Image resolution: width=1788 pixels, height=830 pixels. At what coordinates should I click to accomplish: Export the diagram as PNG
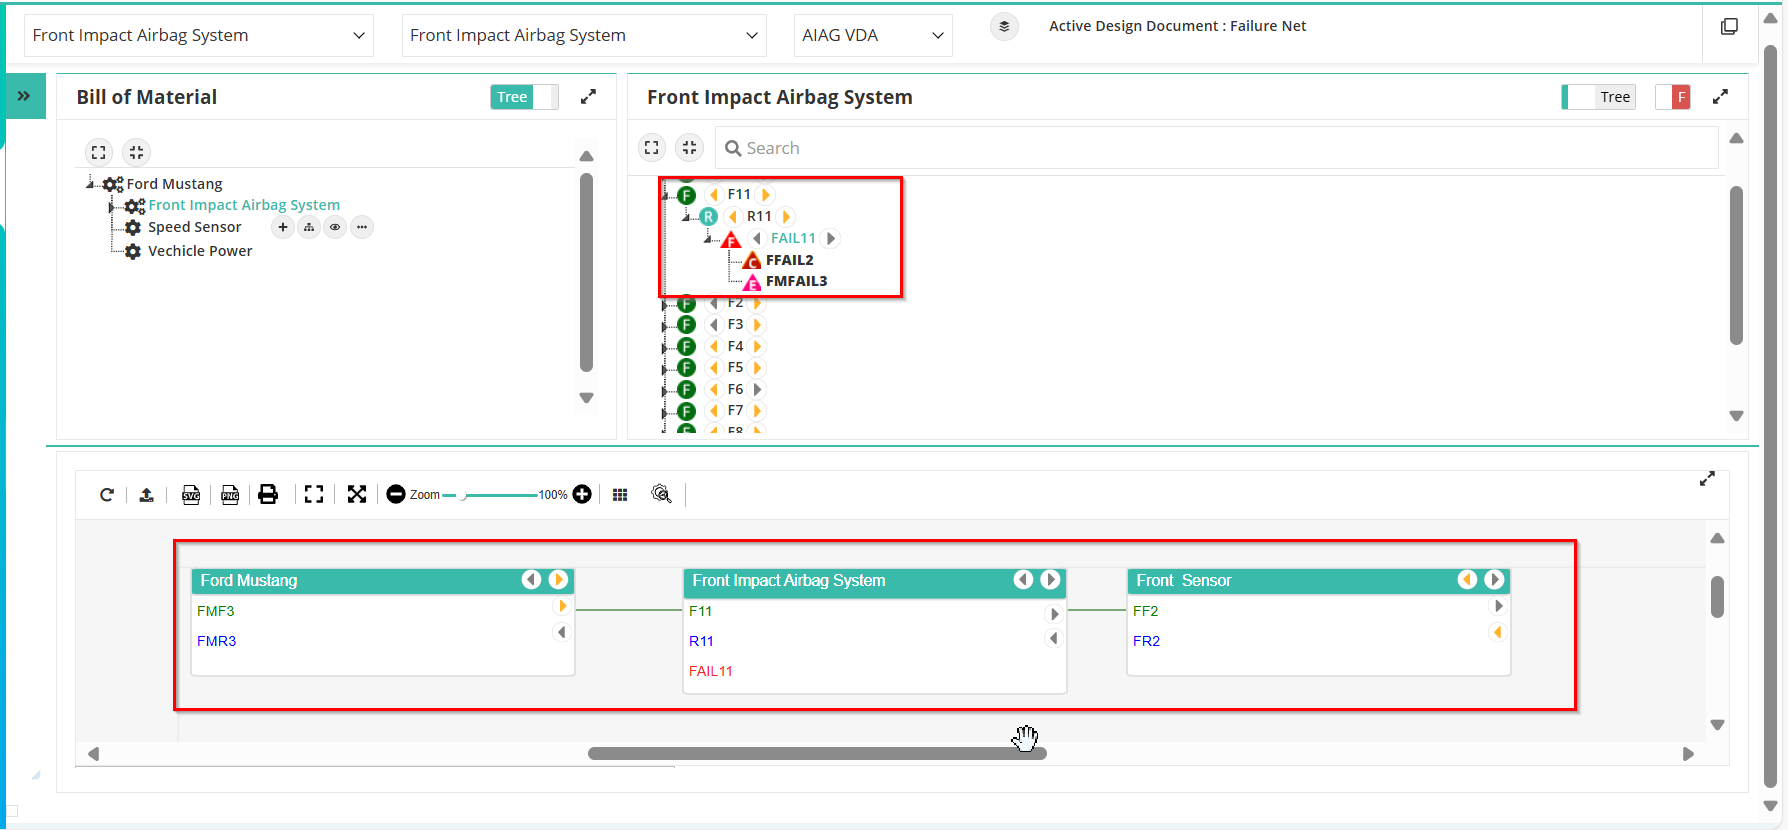[x=230, y=494]
